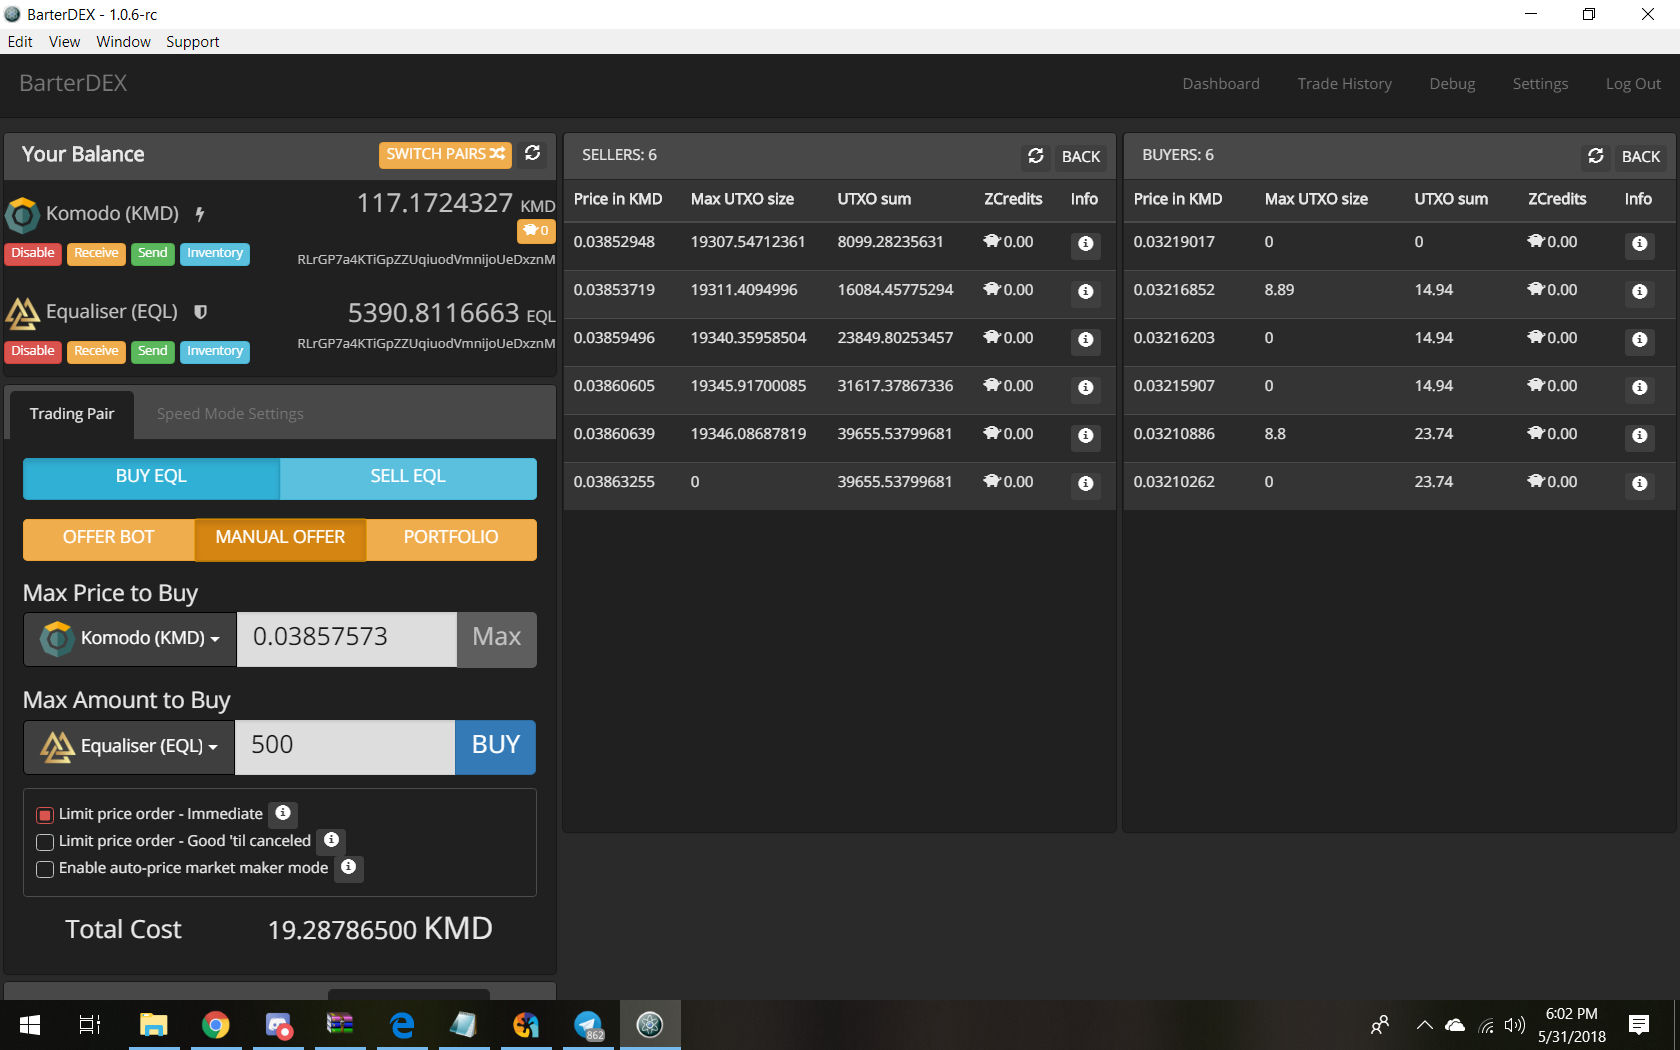Click SWITCH PAIRS button
Image resolution: width=1680 pixels, height=1050 pixels.
[445, 154]
